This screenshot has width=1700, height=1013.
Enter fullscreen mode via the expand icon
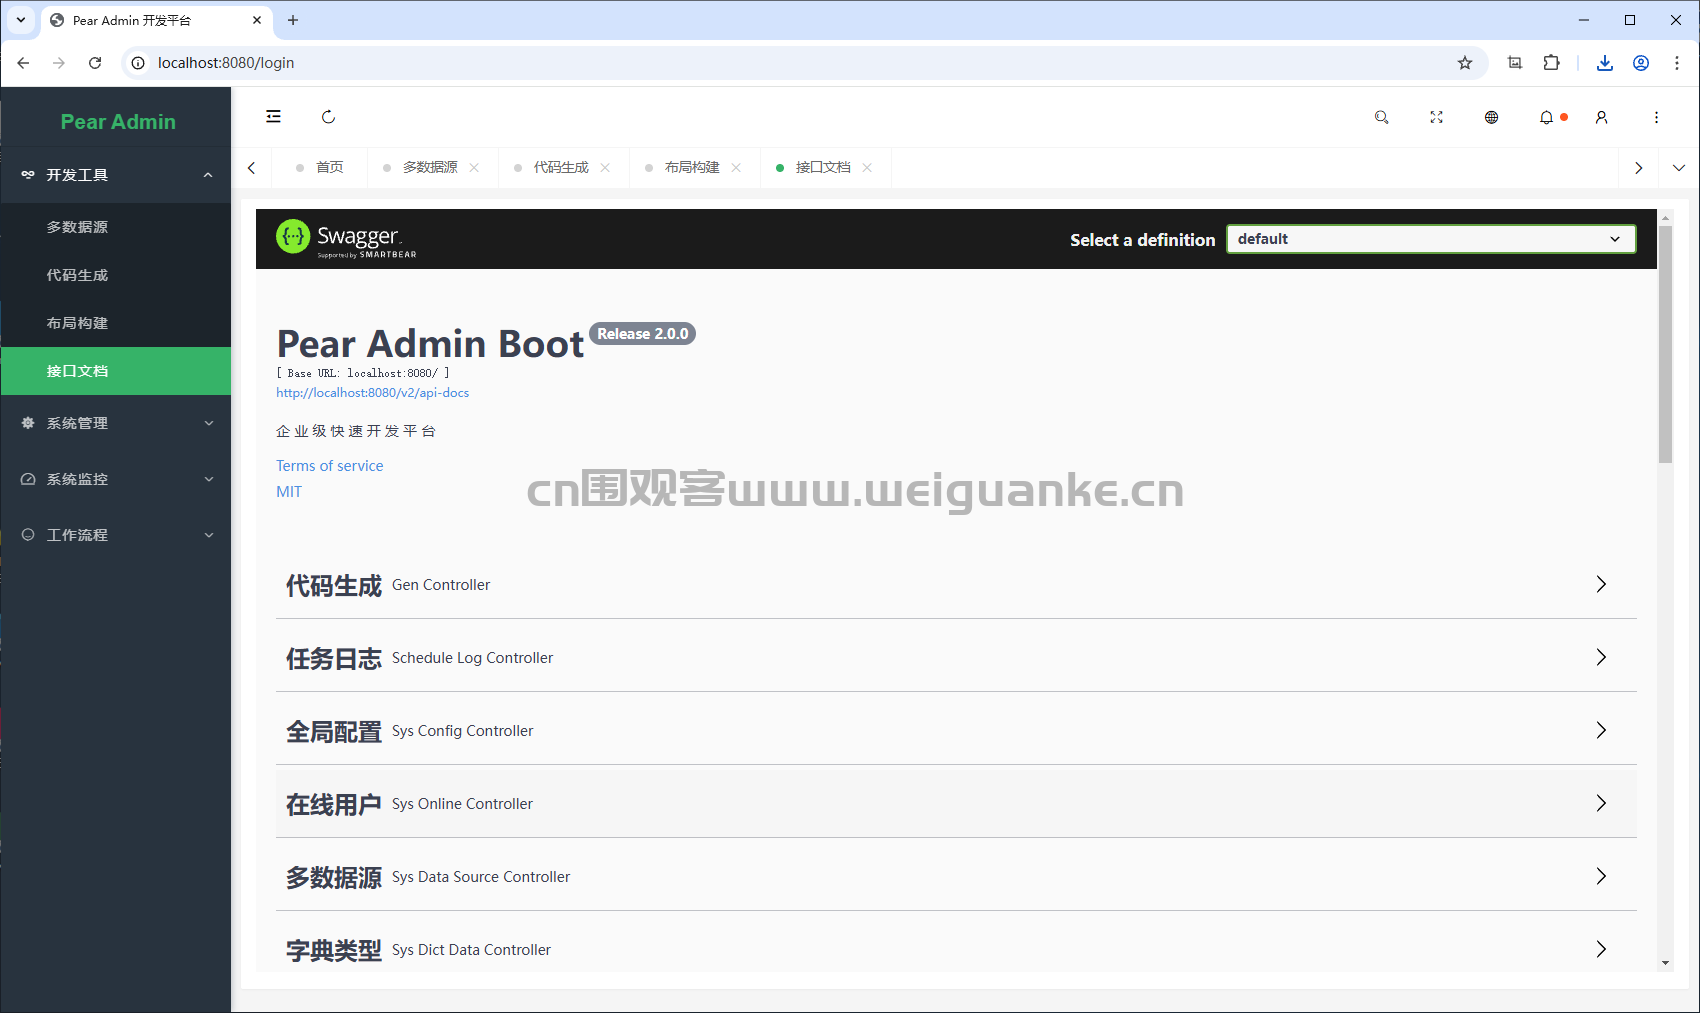coord(1436,117)
